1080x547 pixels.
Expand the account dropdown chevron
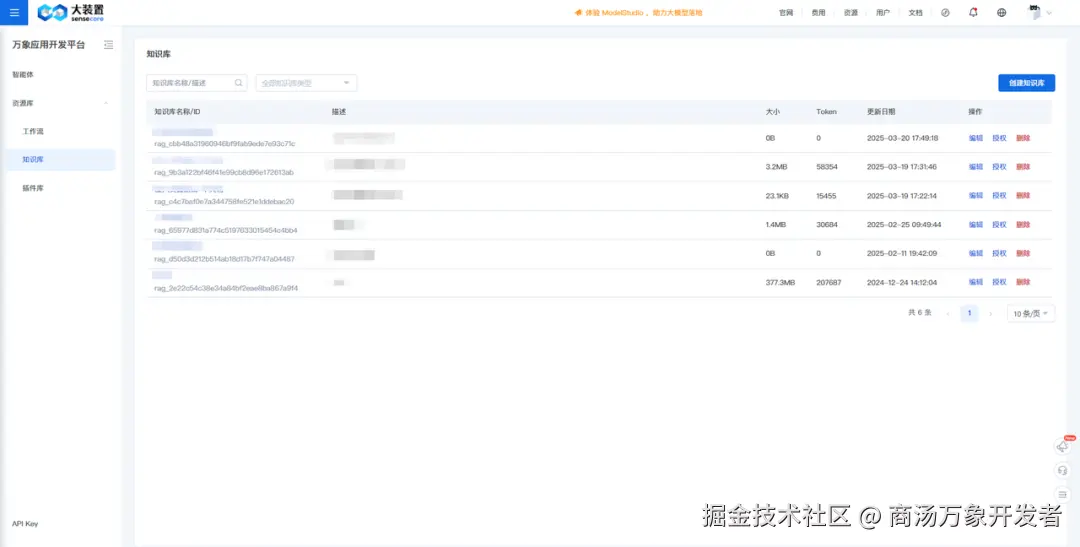[x=1049, y=12]
